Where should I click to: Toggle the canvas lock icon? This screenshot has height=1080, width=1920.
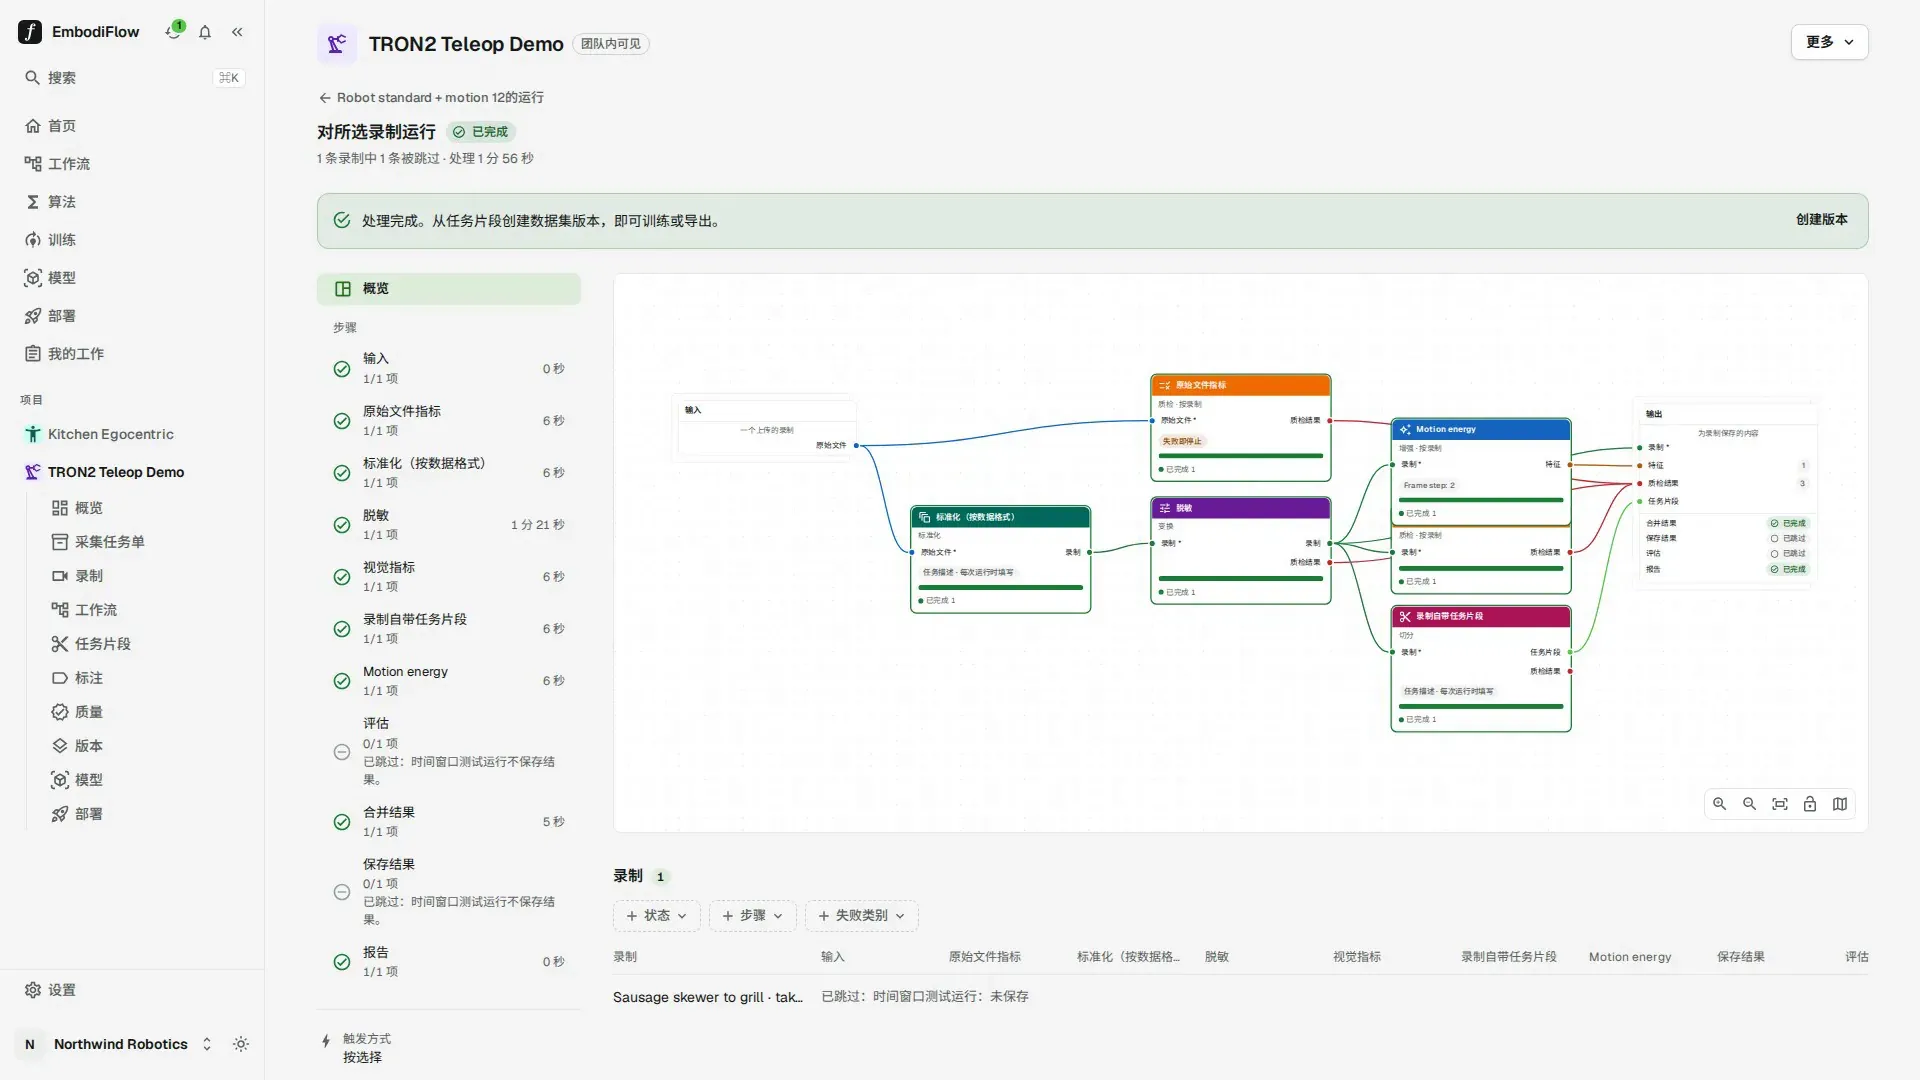(x=1810, y=804)
